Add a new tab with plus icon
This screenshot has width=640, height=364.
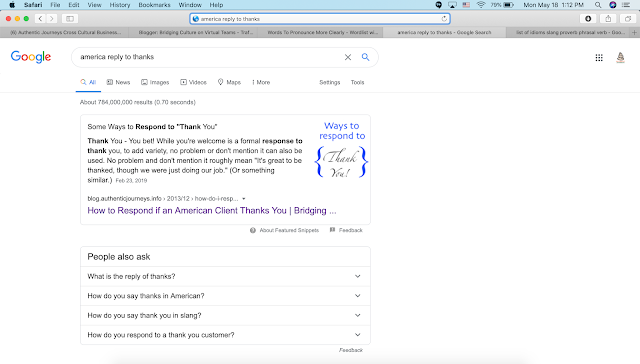pos(634,32)
